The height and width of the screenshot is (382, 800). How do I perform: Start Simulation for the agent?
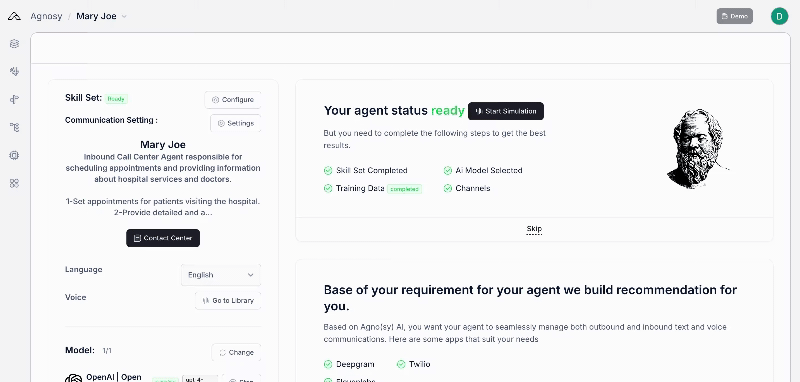506,111
